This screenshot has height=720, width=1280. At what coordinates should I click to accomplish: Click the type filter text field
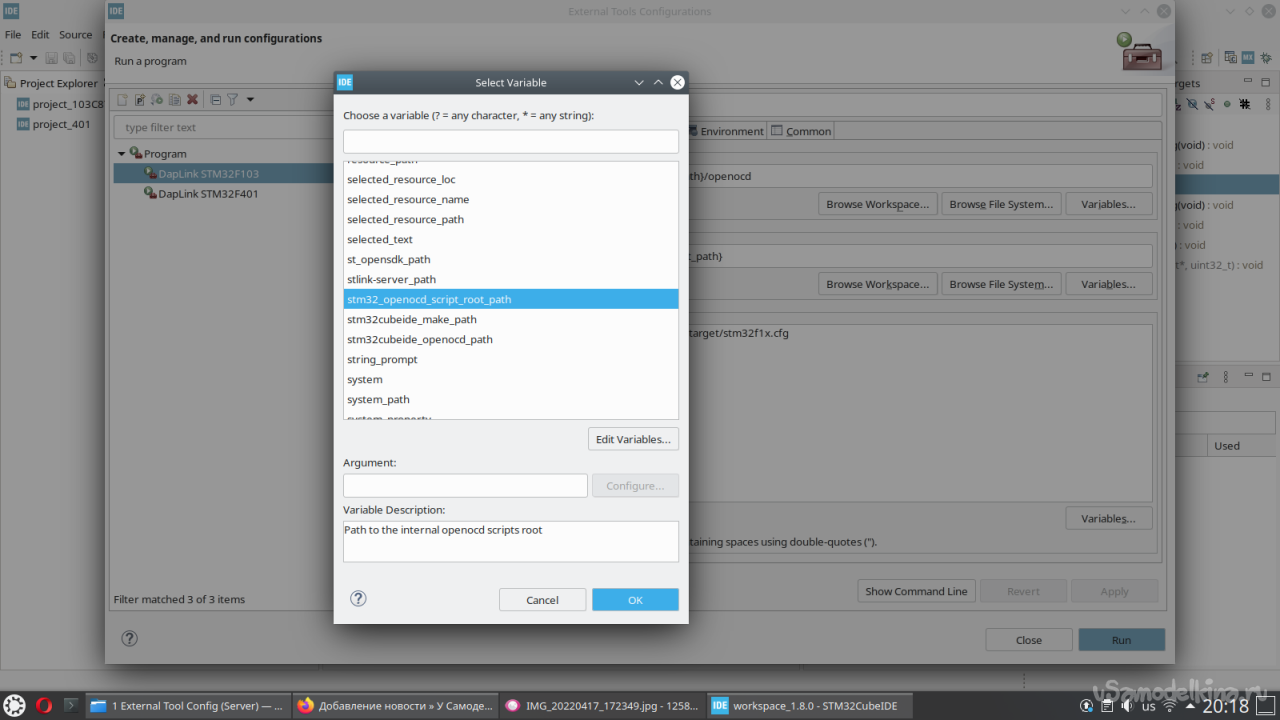(x=223, y=127)
